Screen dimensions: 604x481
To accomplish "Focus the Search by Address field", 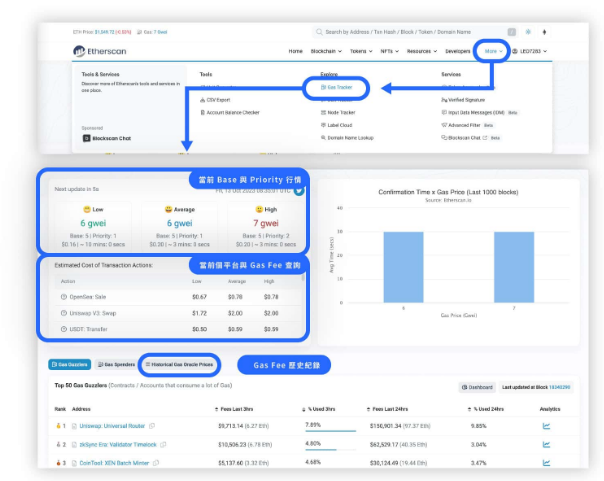I will 414,32.
